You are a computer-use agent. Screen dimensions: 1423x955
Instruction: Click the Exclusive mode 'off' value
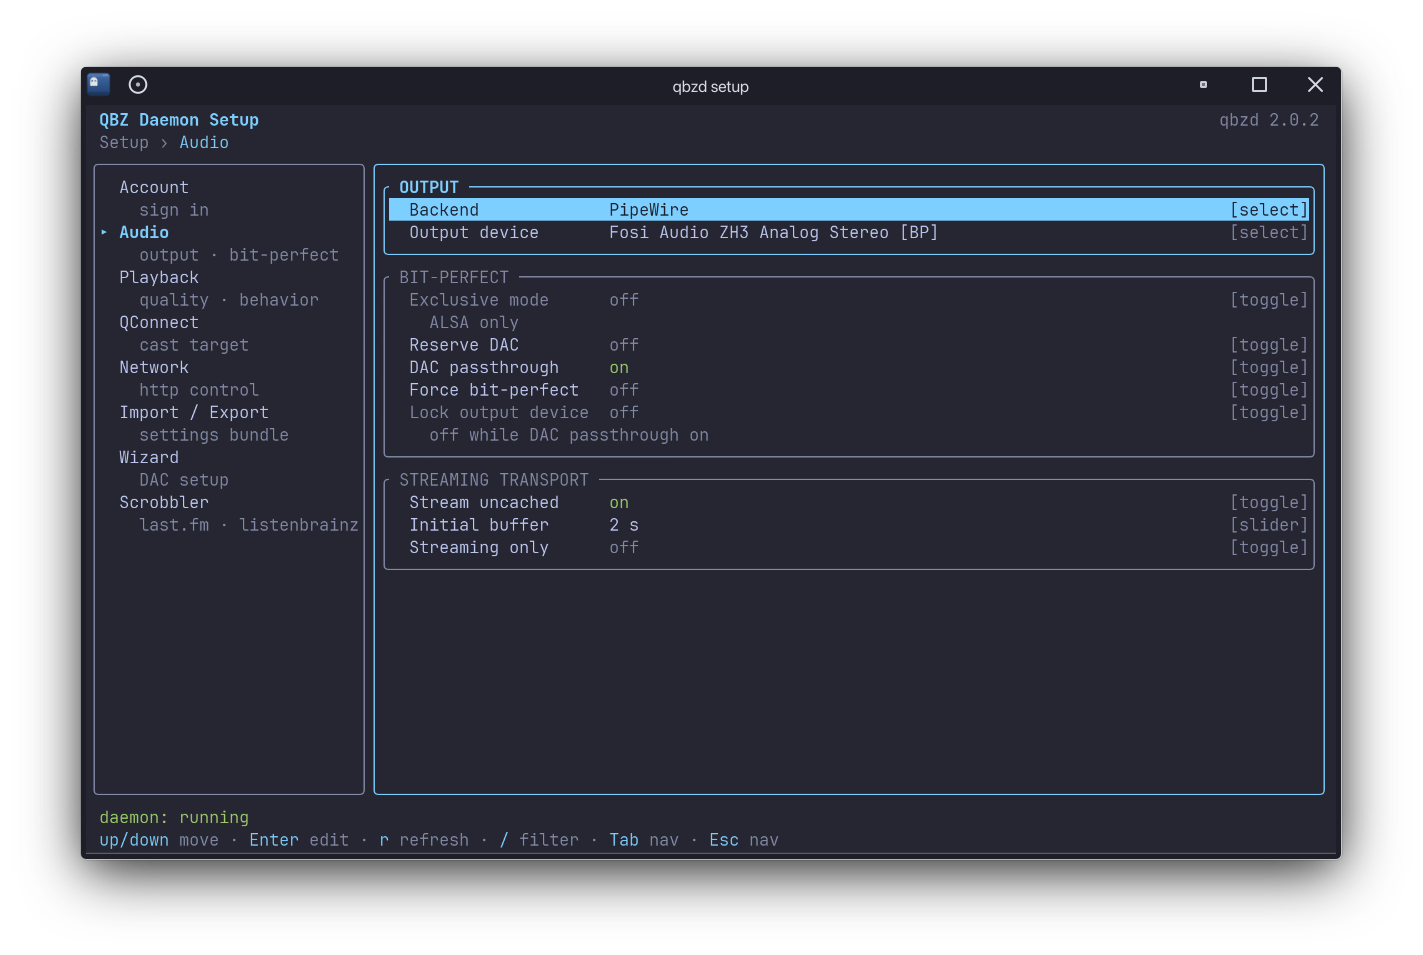pos(624,300)
